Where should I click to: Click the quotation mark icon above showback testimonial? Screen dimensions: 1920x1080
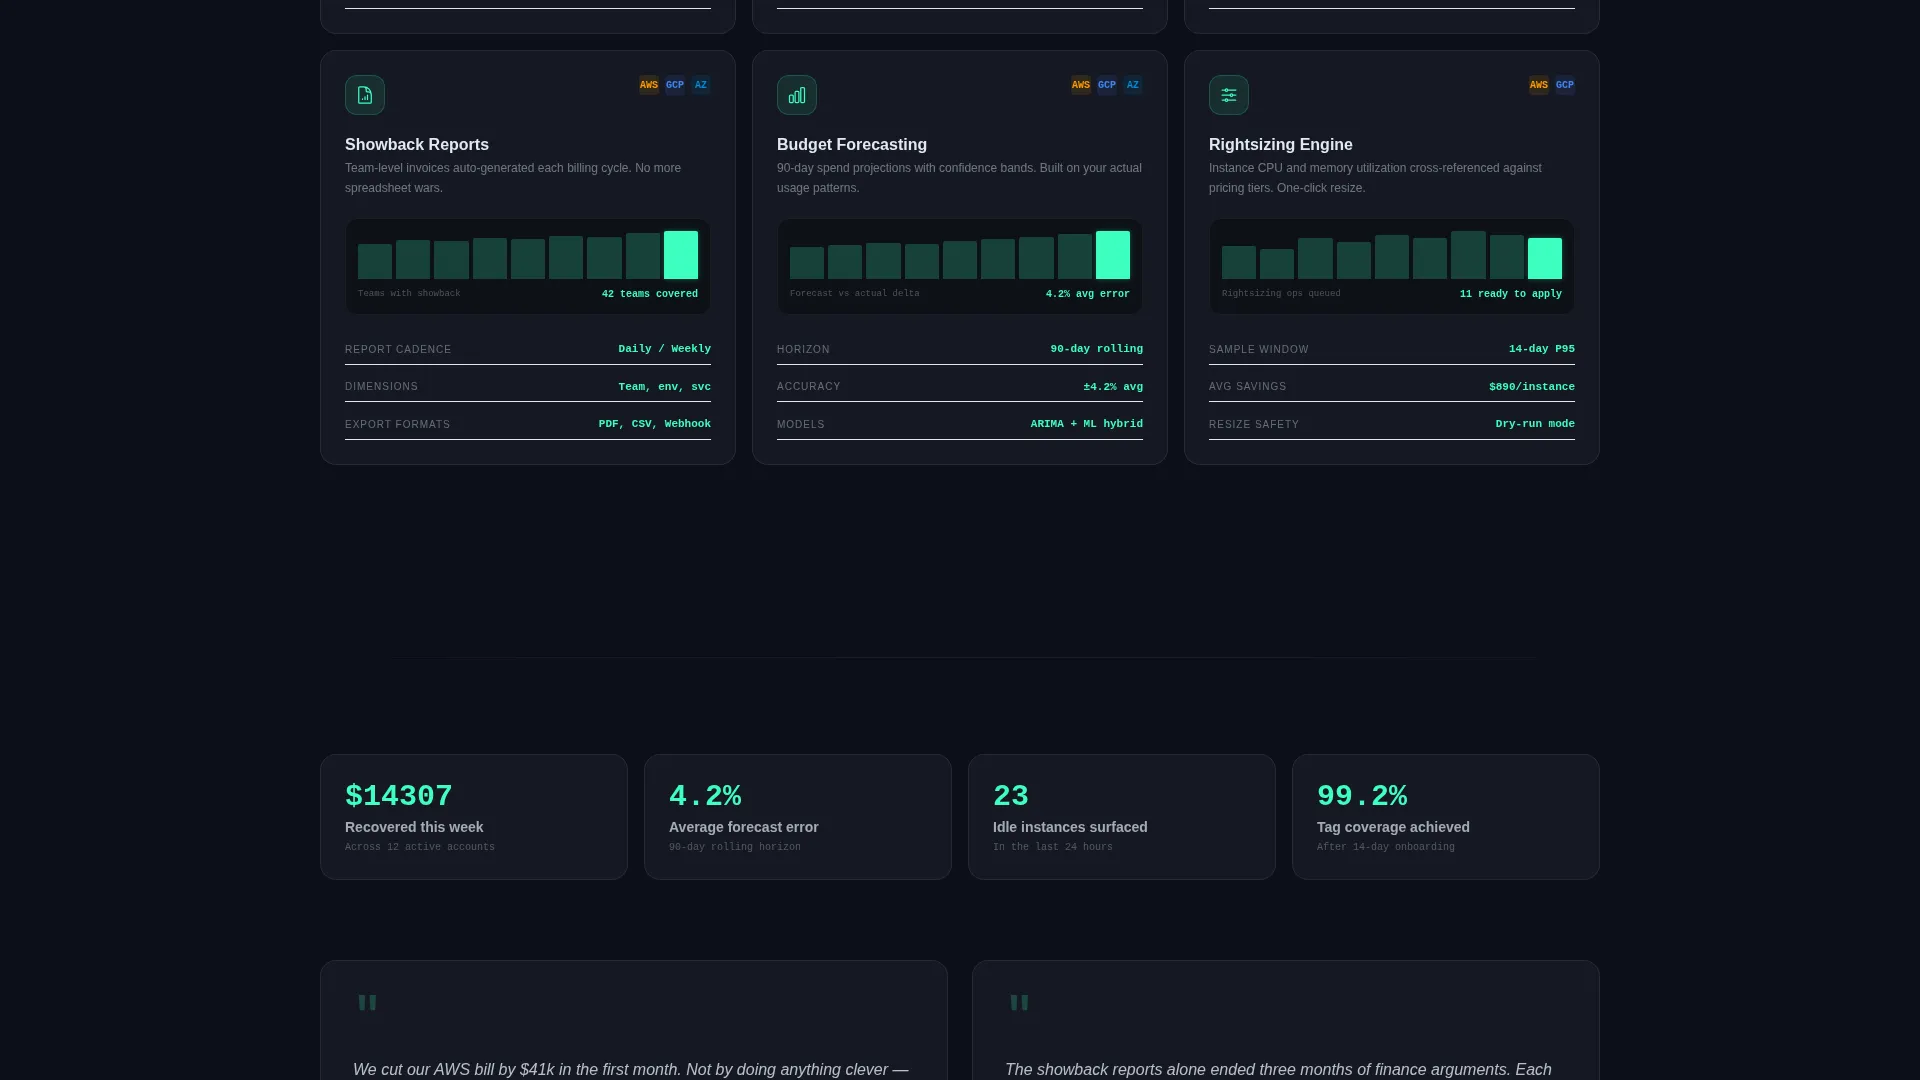coord(1019,1003)
